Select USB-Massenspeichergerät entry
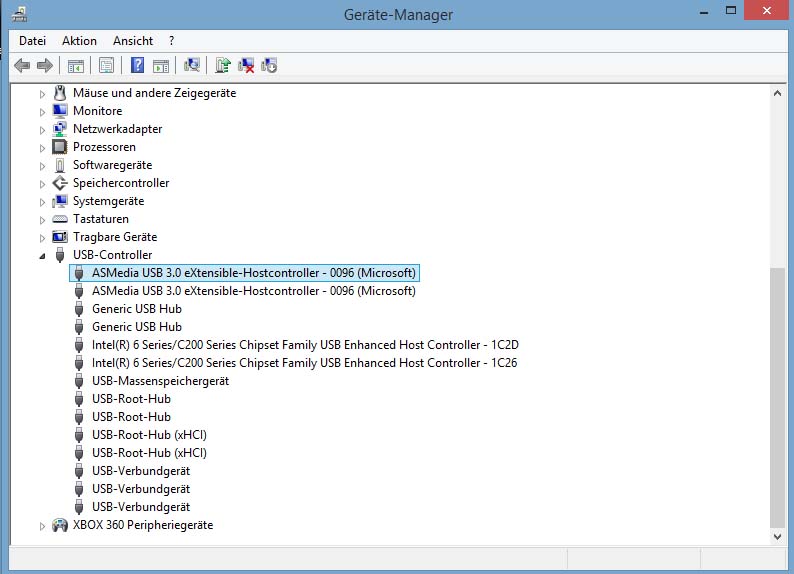794x574 pixels. (160, 381)
